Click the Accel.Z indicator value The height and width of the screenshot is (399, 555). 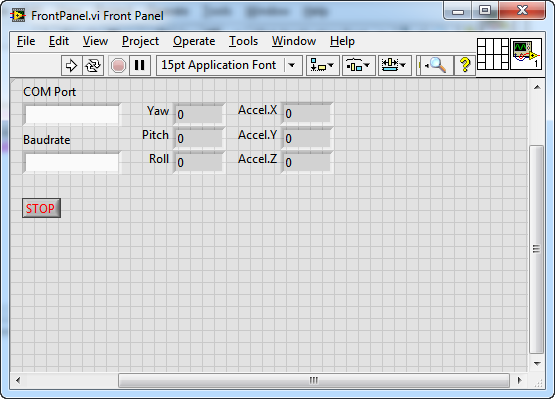click(307, 162)
